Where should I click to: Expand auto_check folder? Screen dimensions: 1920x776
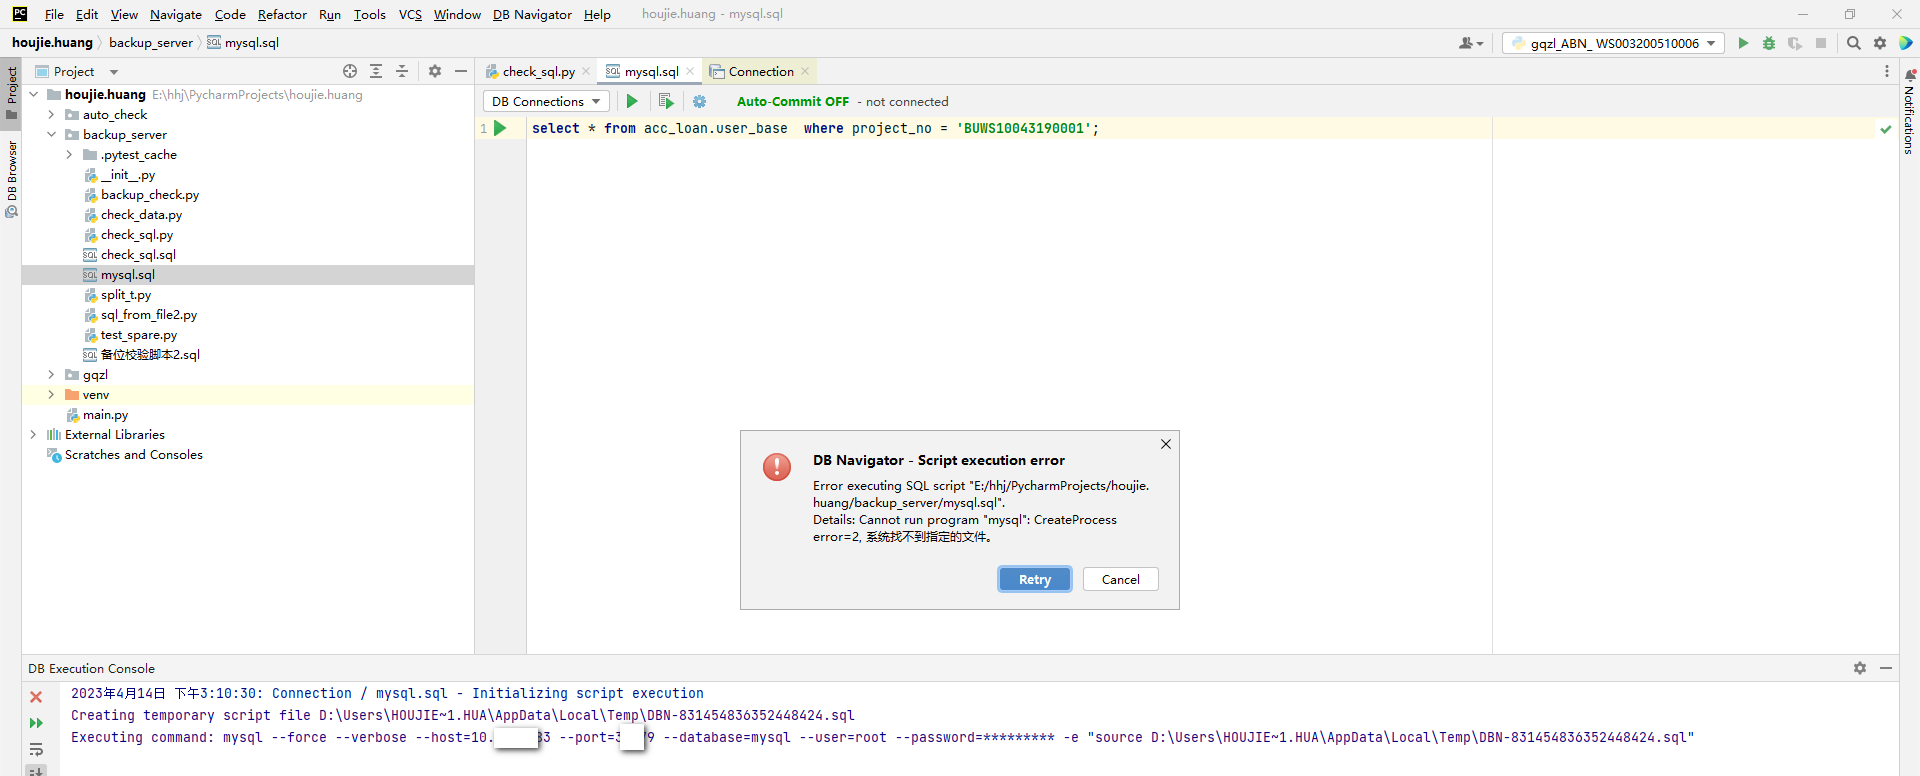tap(51, 114)
